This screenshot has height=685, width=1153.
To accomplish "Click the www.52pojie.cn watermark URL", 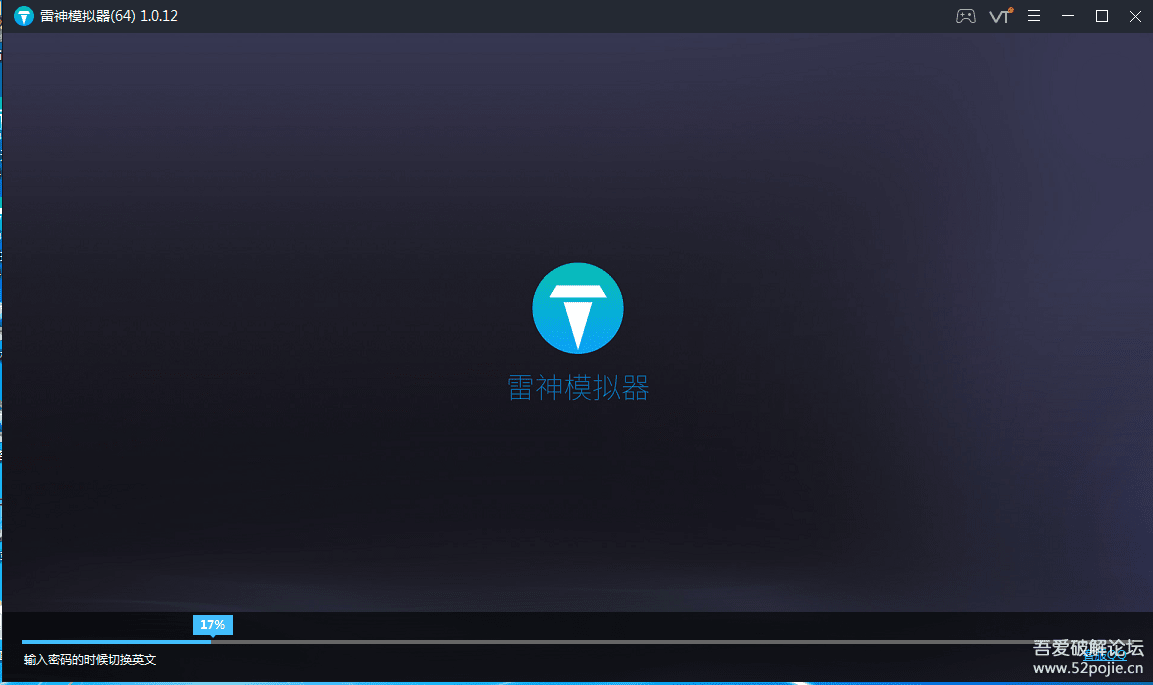I will point(1087,668).
